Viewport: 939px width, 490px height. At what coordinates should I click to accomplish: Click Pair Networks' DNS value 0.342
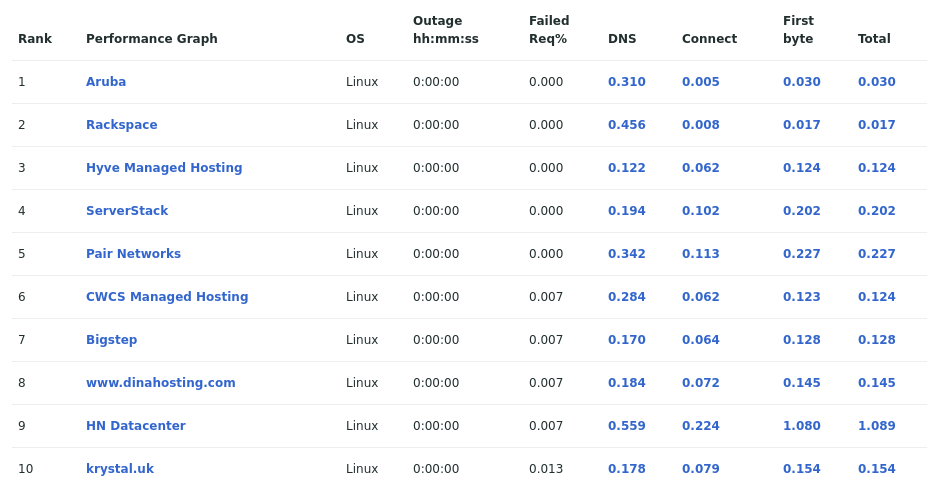tap(626, 253)
